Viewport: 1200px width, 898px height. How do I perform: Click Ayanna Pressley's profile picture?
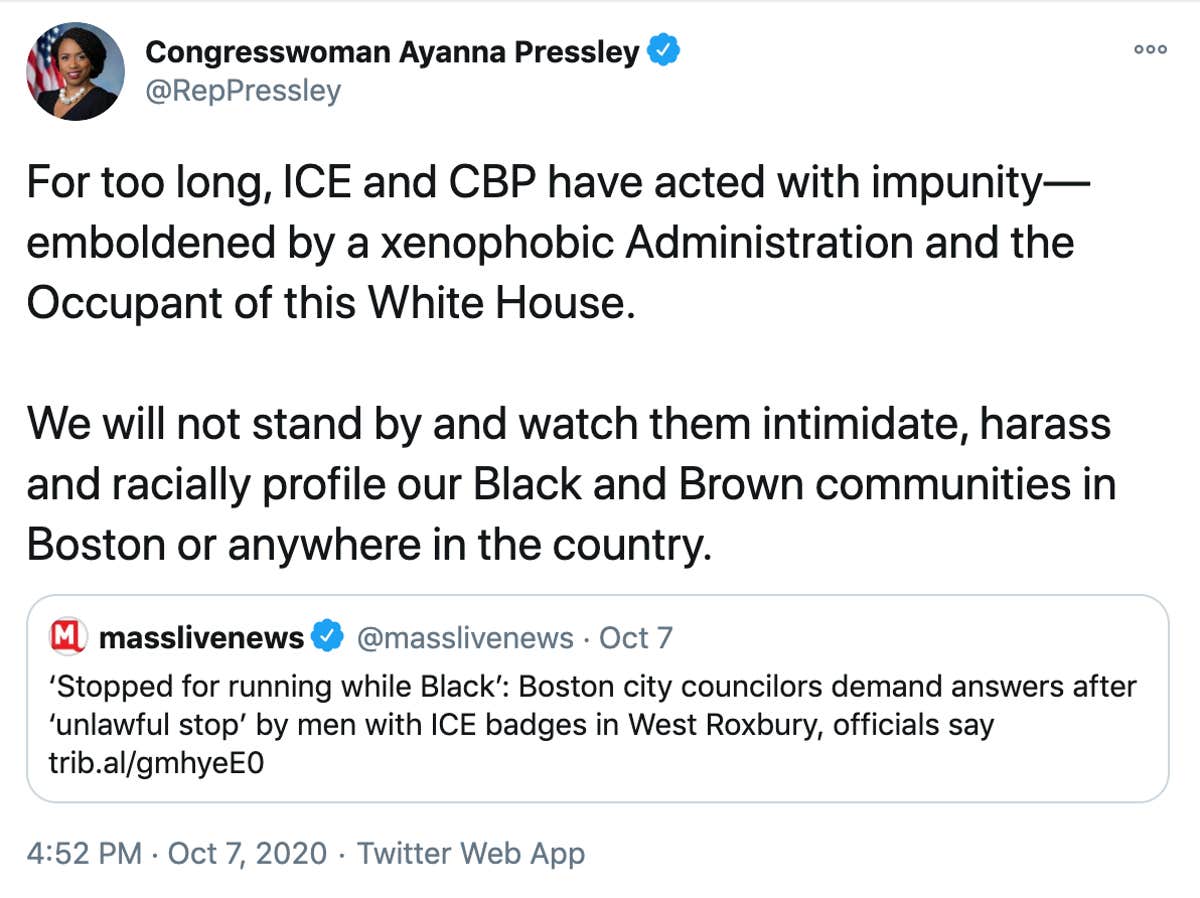coord(71,71)
